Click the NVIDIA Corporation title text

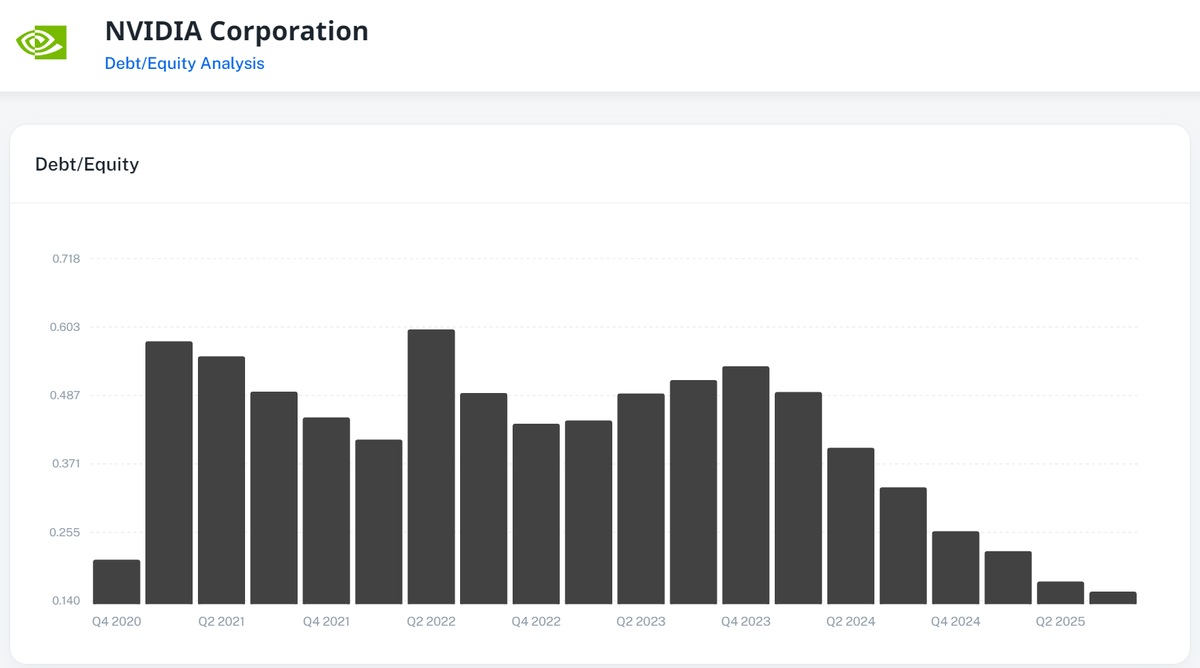236,31
